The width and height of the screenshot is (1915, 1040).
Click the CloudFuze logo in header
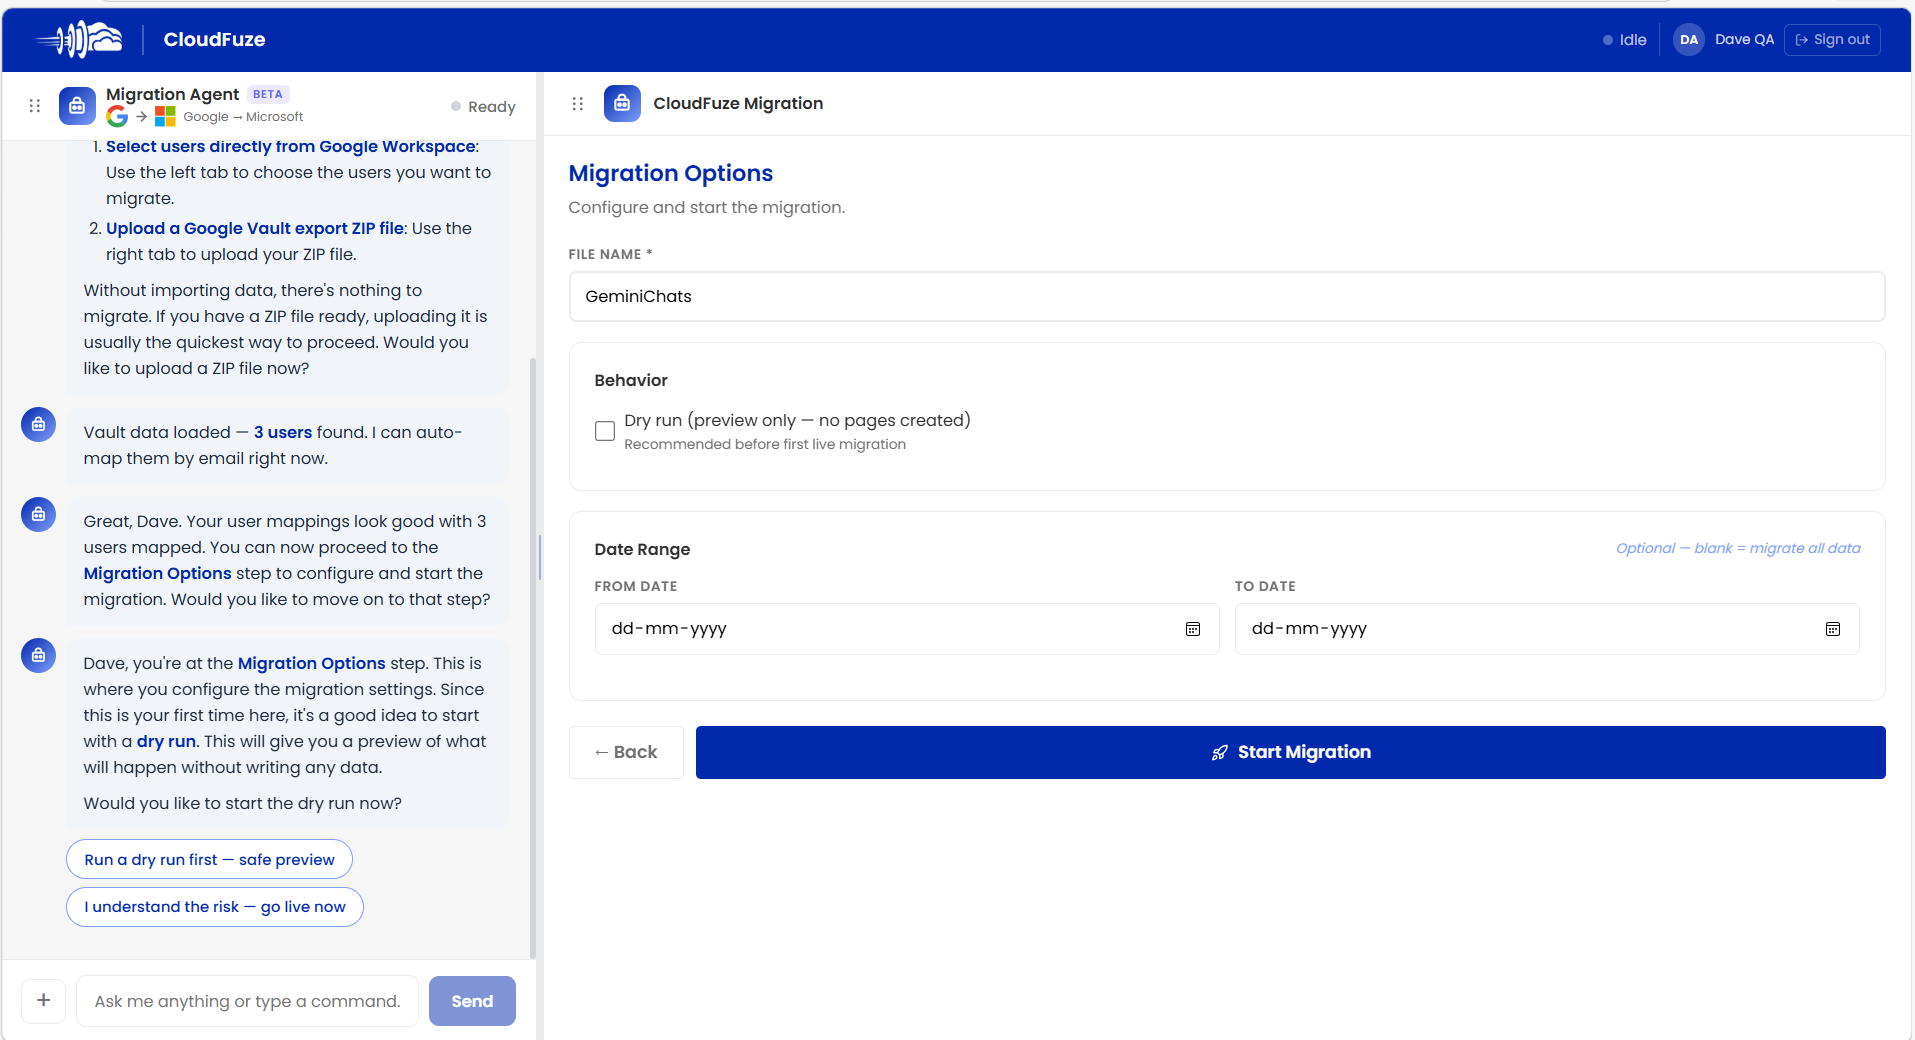tap(79, 40)
